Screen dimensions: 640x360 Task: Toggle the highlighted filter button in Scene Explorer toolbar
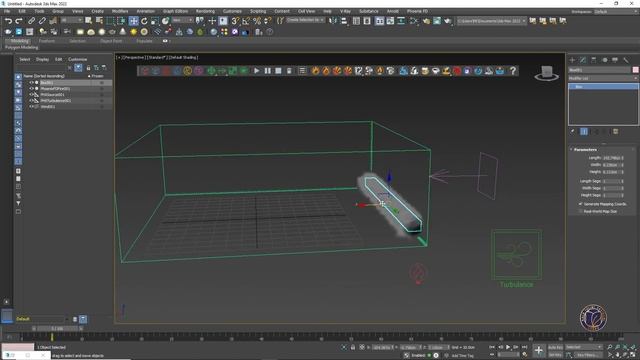pos(78,68)
